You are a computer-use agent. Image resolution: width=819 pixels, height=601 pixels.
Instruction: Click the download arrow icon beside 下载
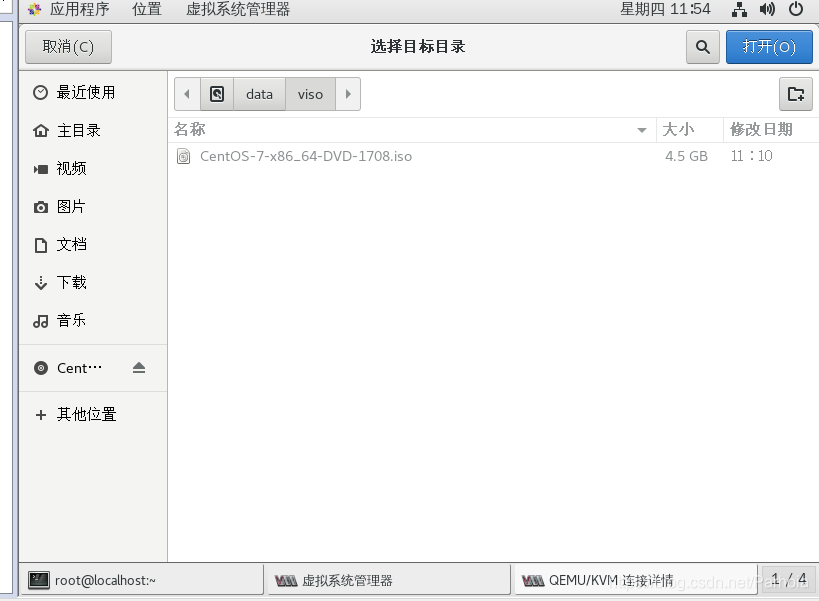pyautogui.click(x=41, y=283)
